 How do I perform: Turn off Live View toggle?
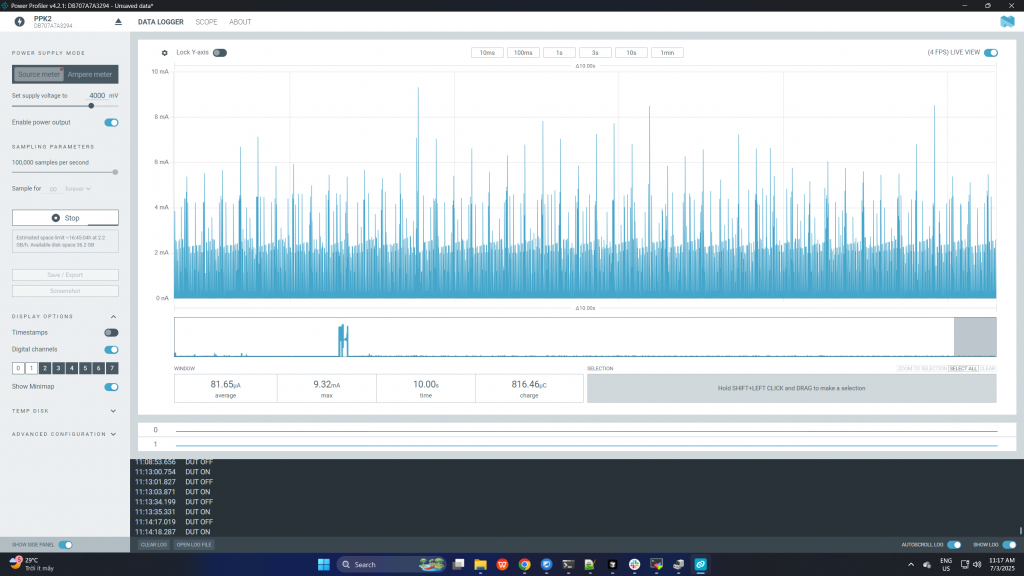[x=990, y=52]
